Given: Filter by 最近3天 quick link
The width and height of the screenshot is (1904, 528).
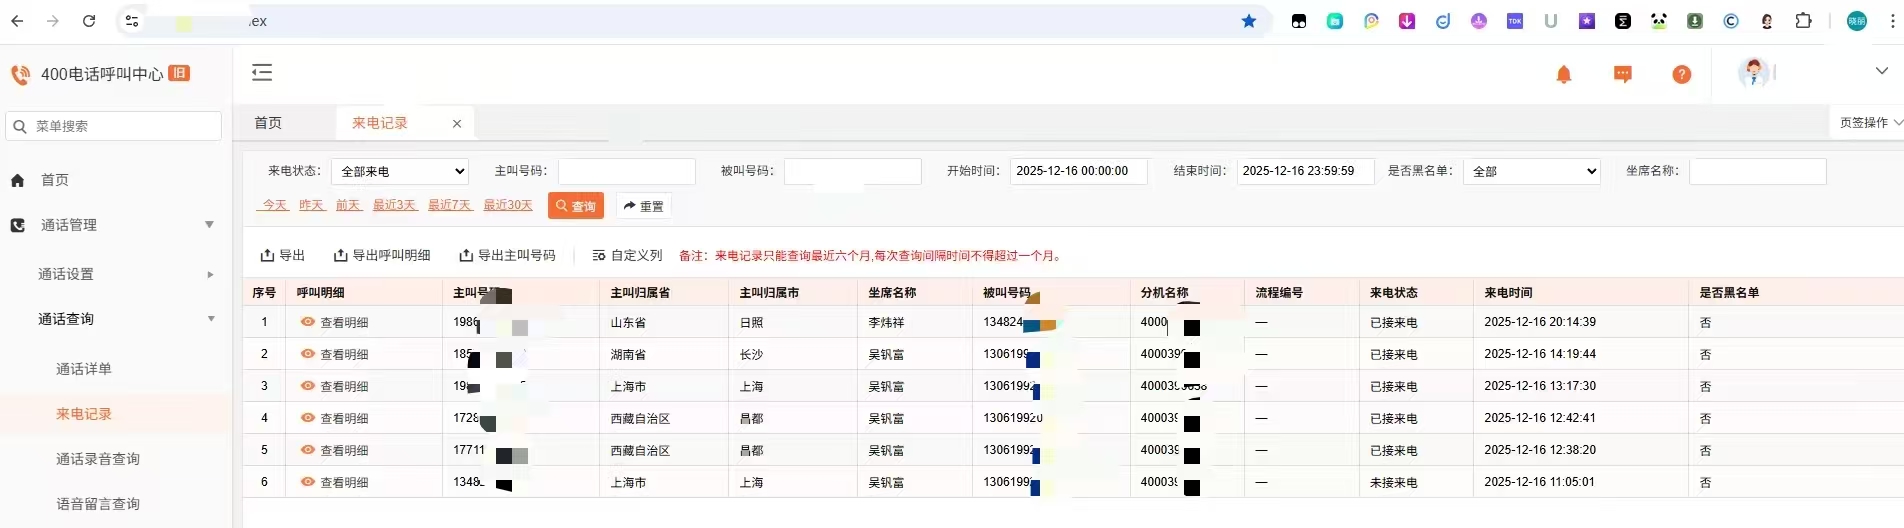Looking at the screenshot, I should [395, 205].
